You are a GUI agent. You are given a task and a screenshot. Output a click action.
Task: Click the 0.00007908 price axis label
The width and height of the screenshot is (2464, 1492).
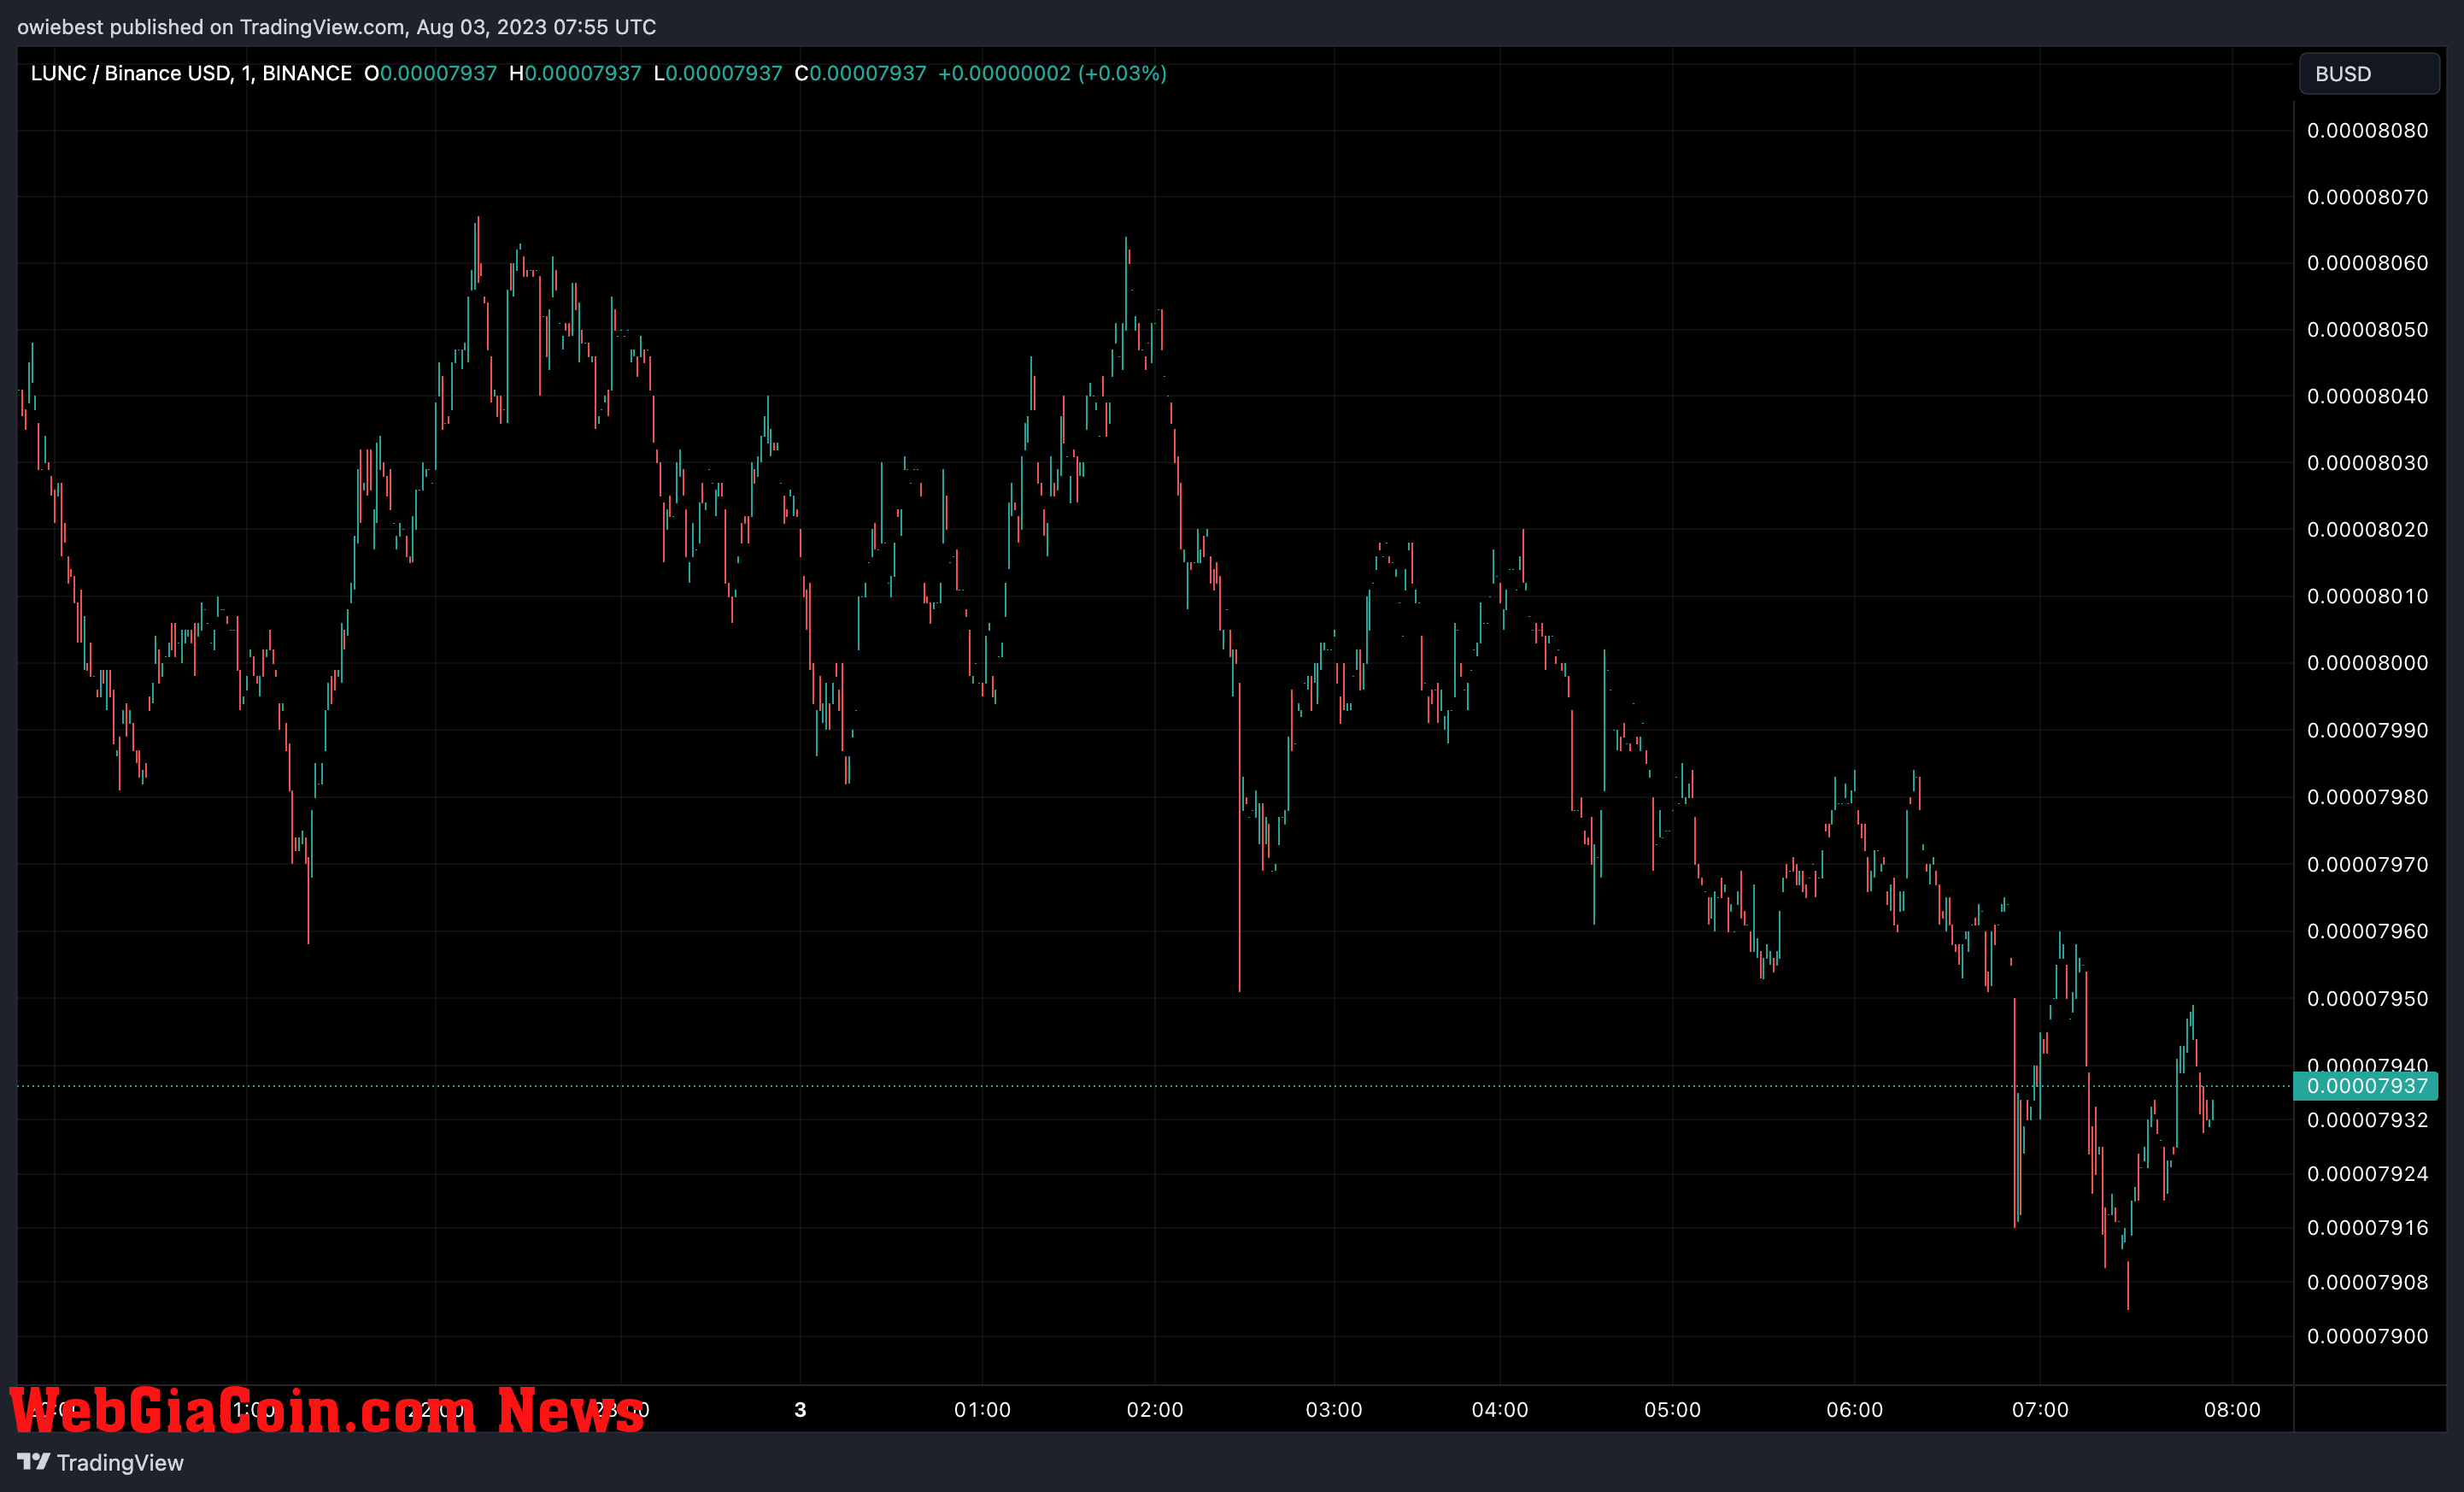tap(2367, 1282)
